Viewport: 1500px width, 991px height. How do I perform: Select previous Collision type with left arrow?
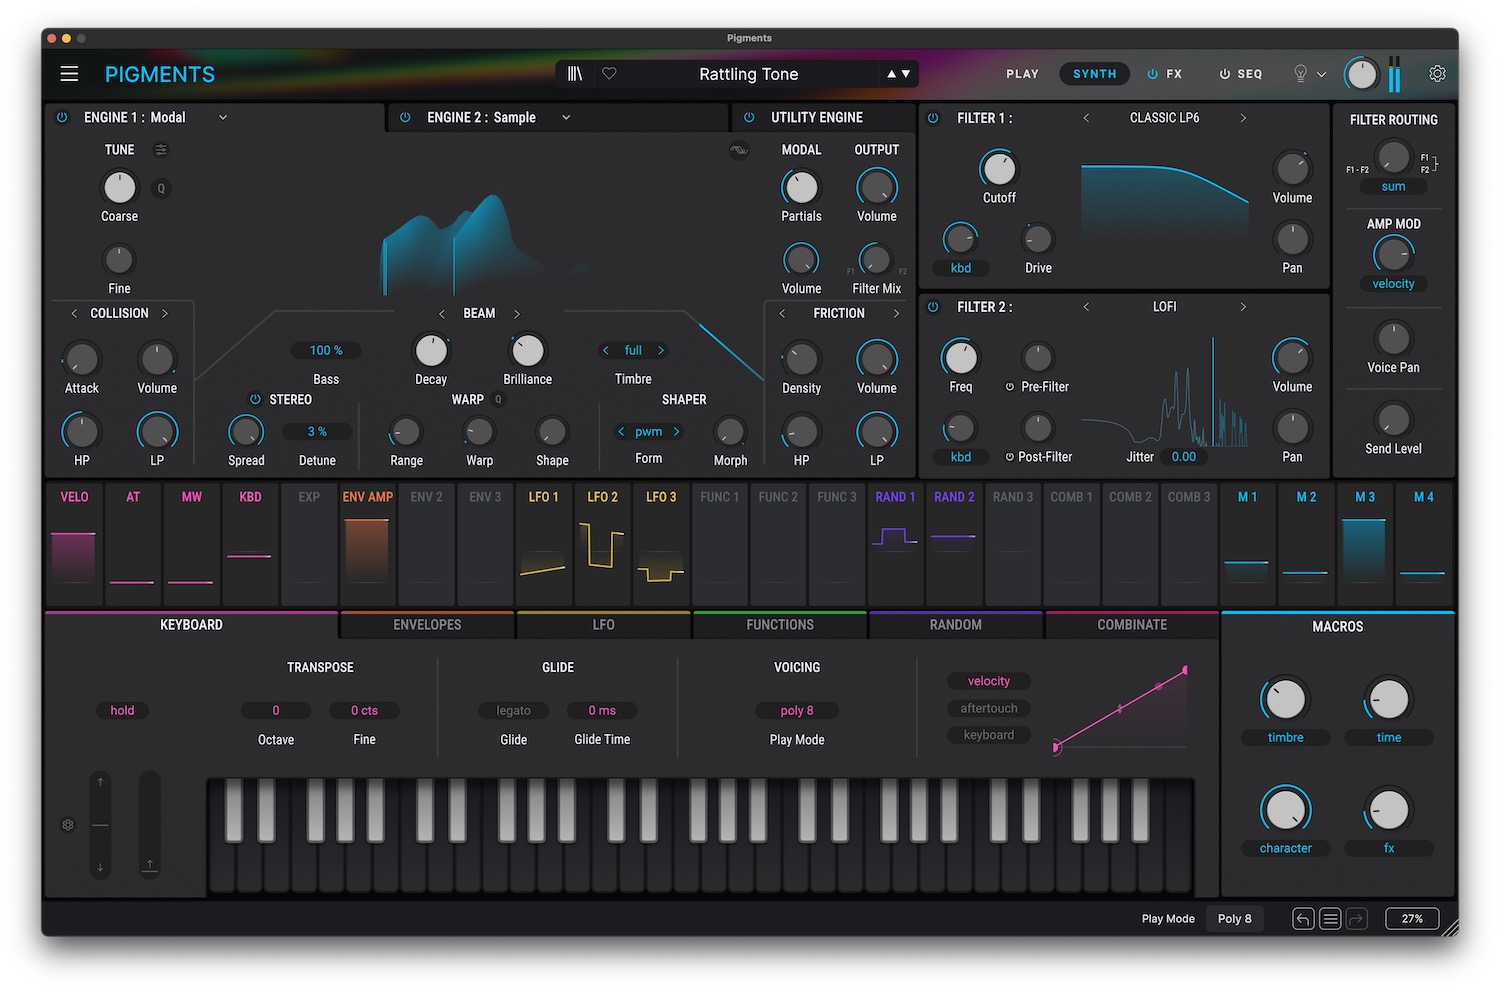coord(74,313)
